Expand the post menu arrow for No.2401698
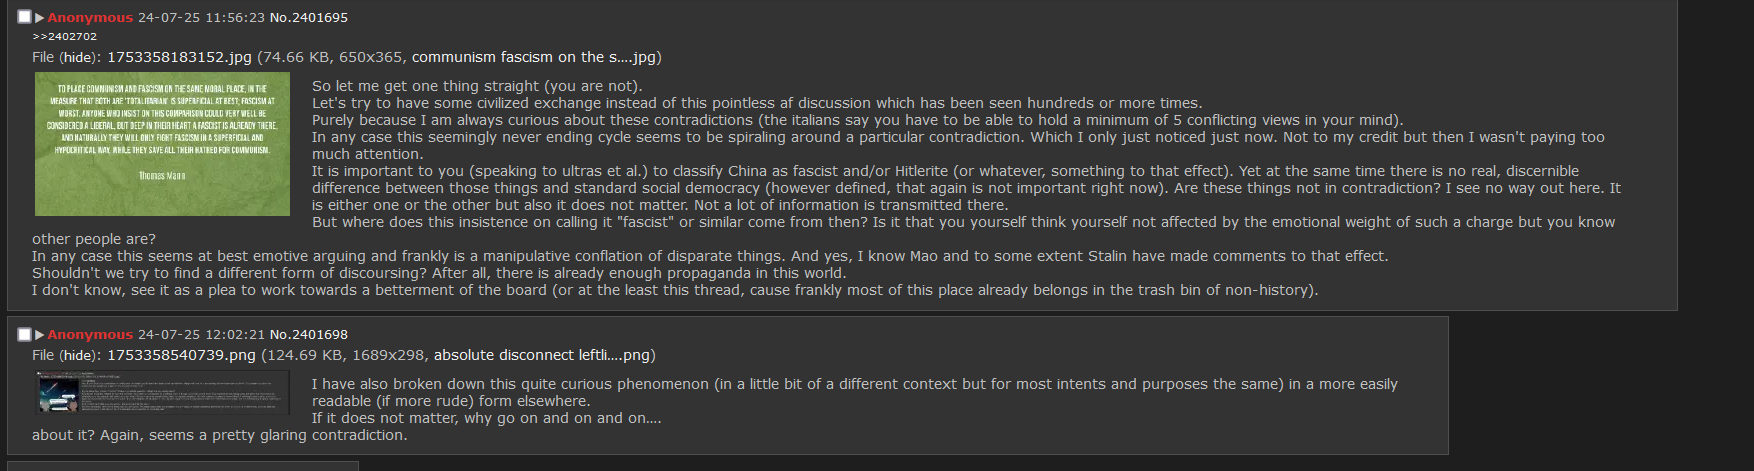This screenshot has height=471, width=1754. (x=40, y=335)
